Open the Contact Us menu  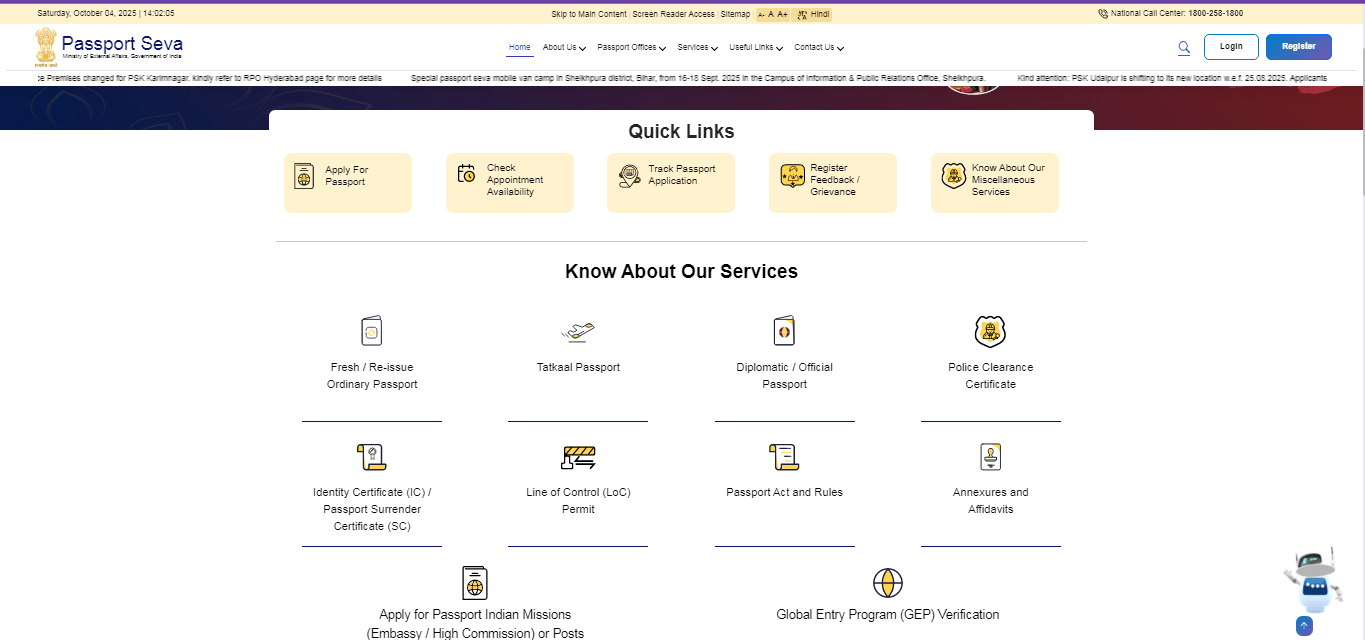point(818,47)
